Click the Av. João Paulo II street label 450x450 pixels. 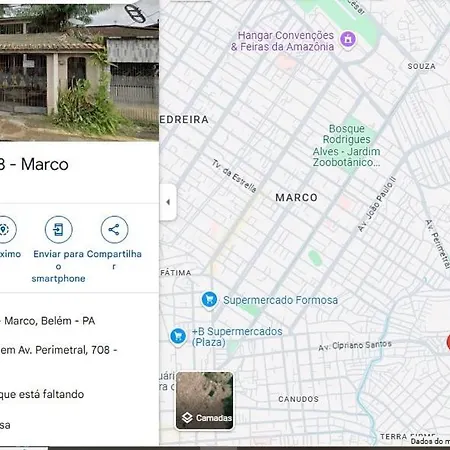click(377, 204)
